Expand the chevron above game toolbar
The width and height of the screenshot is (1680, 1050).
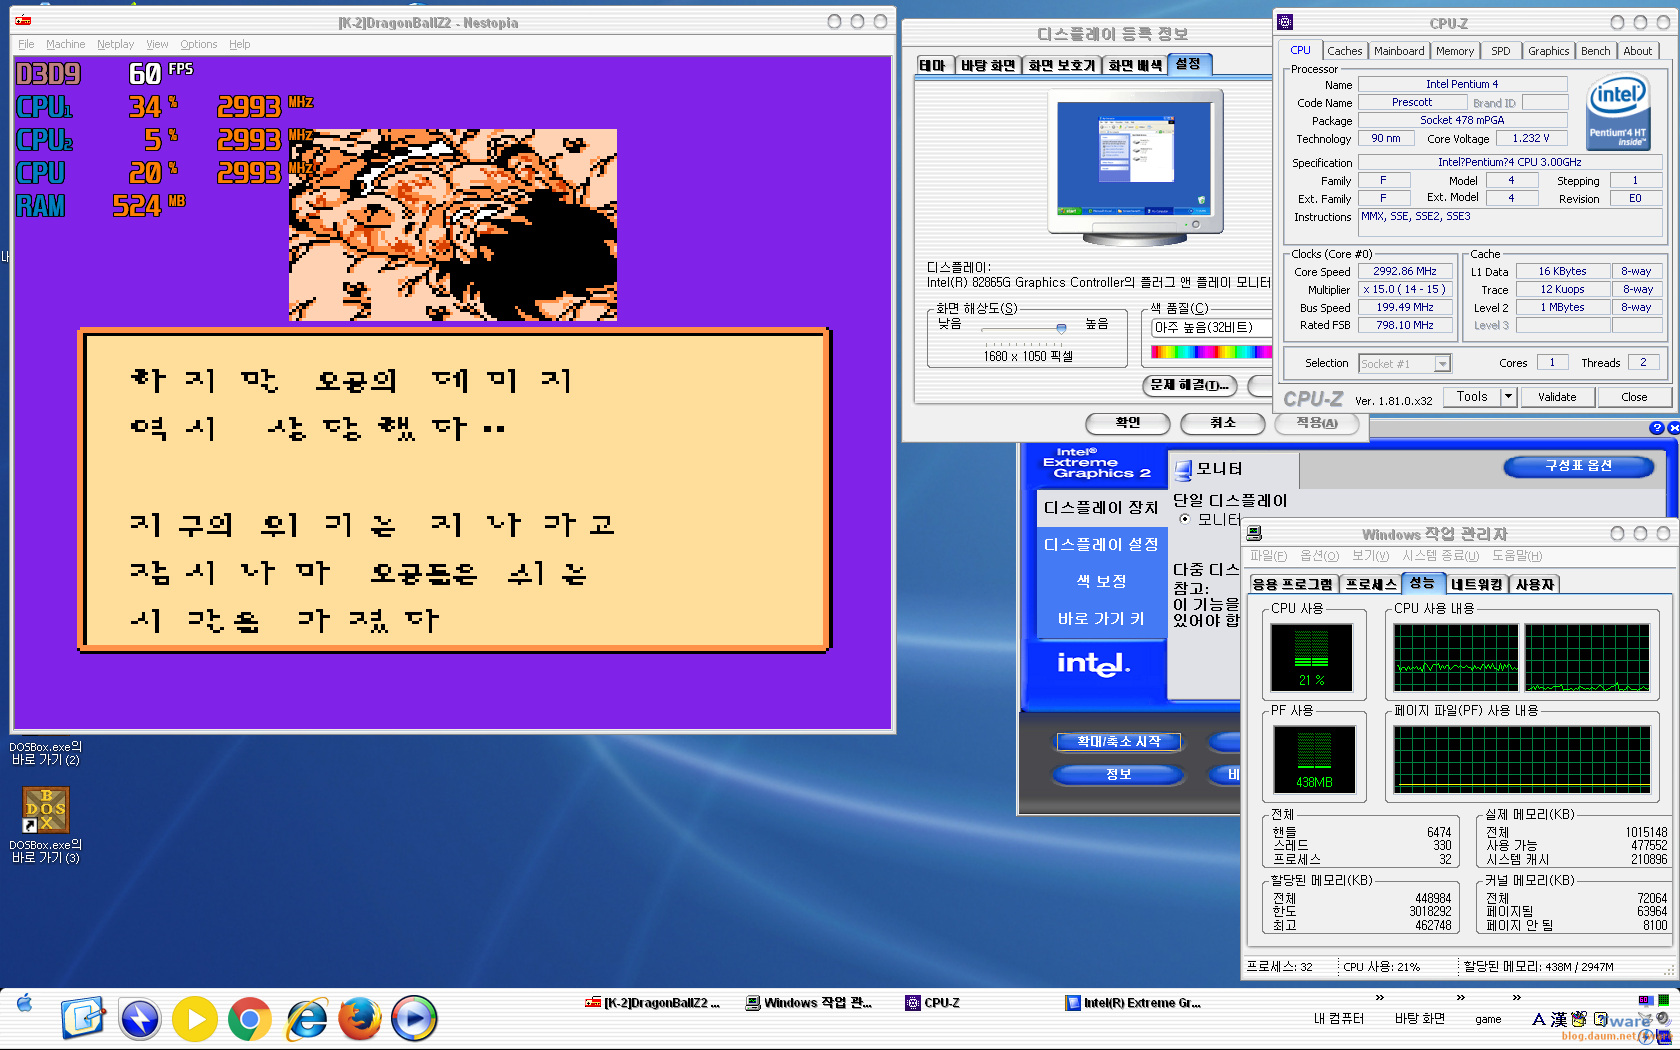[1516, 997]
